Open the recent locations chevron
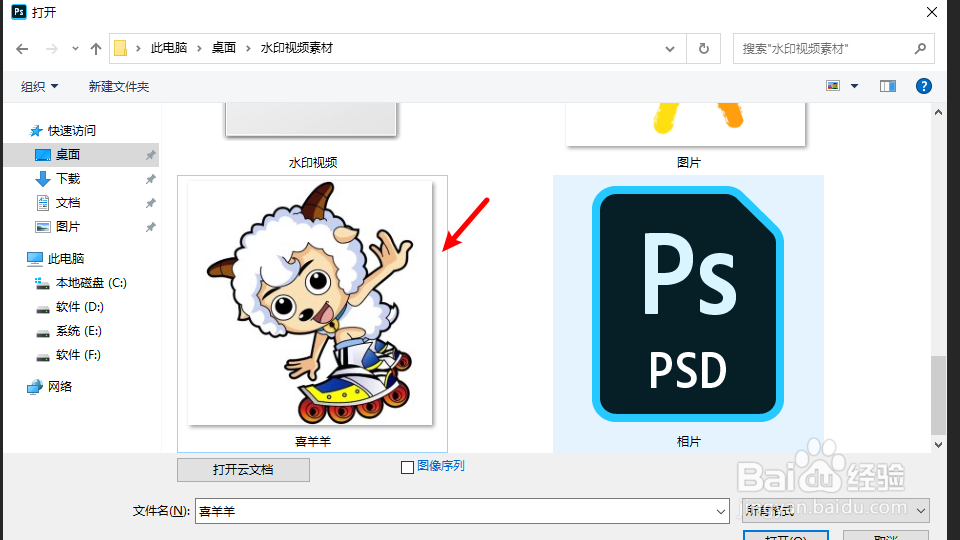The height and width of the screenshot is (540, 960). [x=75, y=48]
